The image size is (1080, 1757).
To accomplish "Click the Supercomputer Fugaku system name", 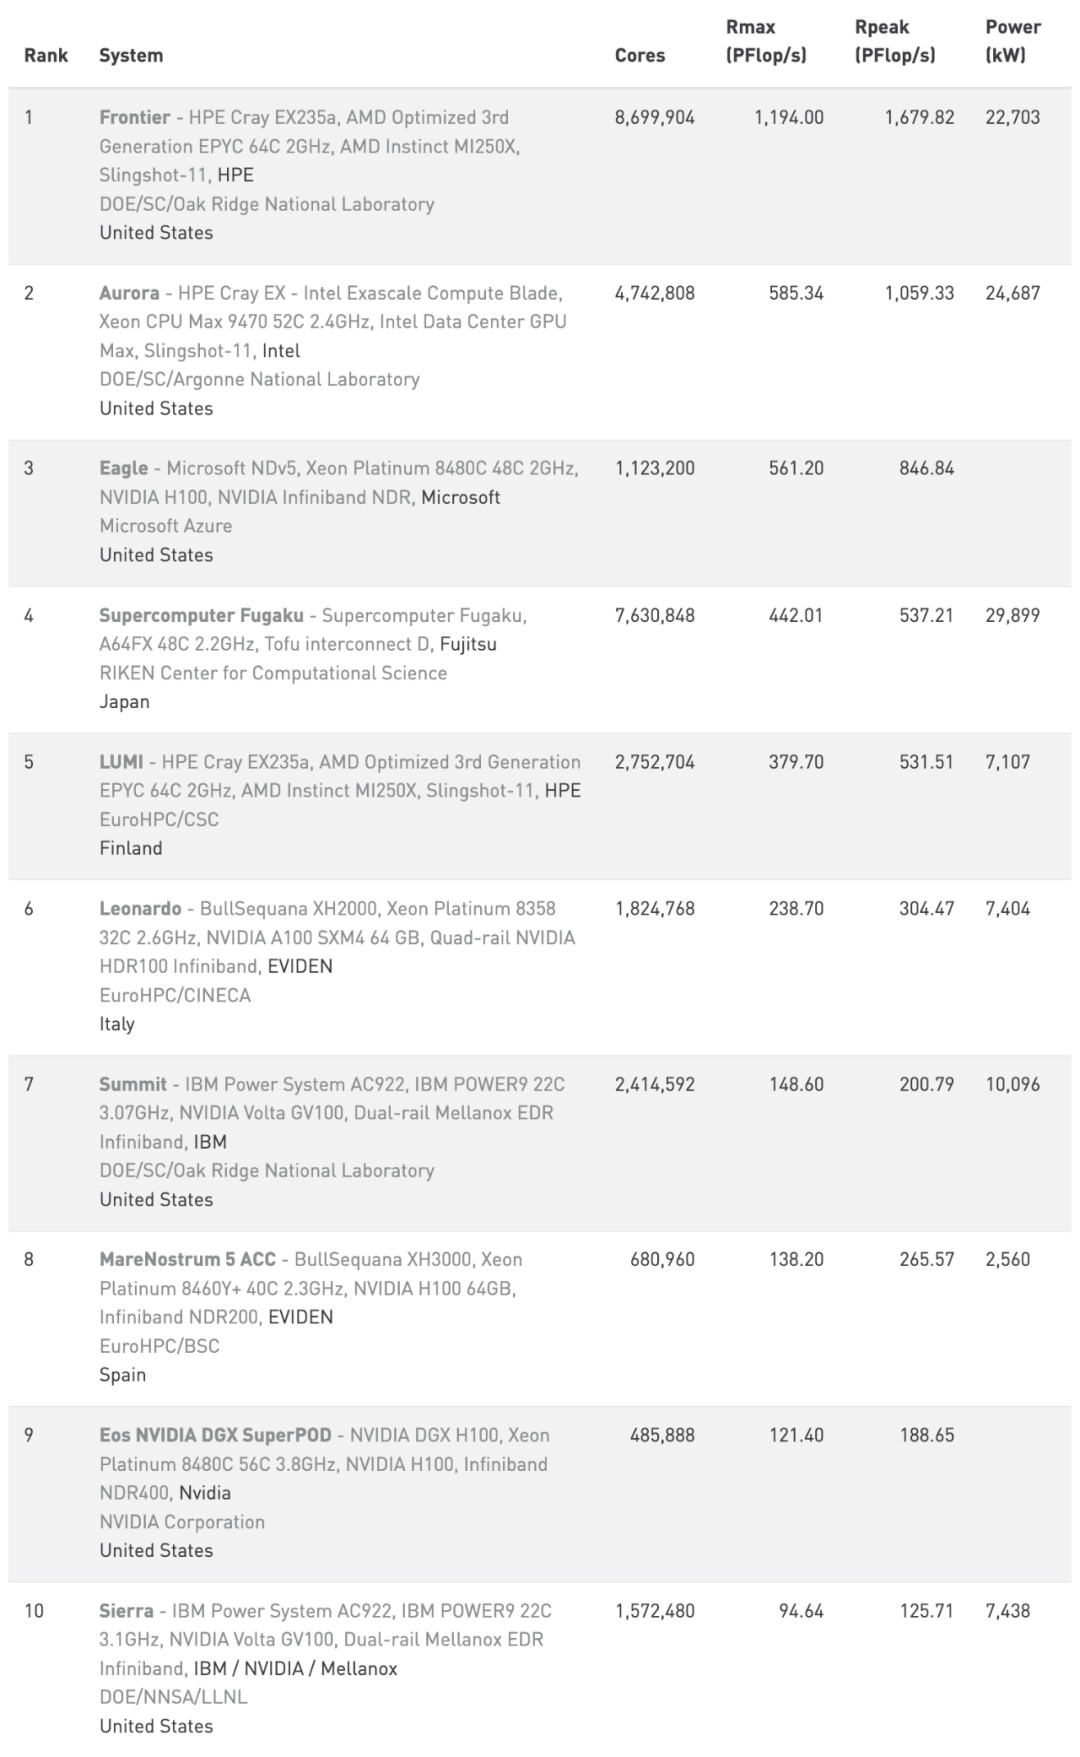I will (201, 615).
